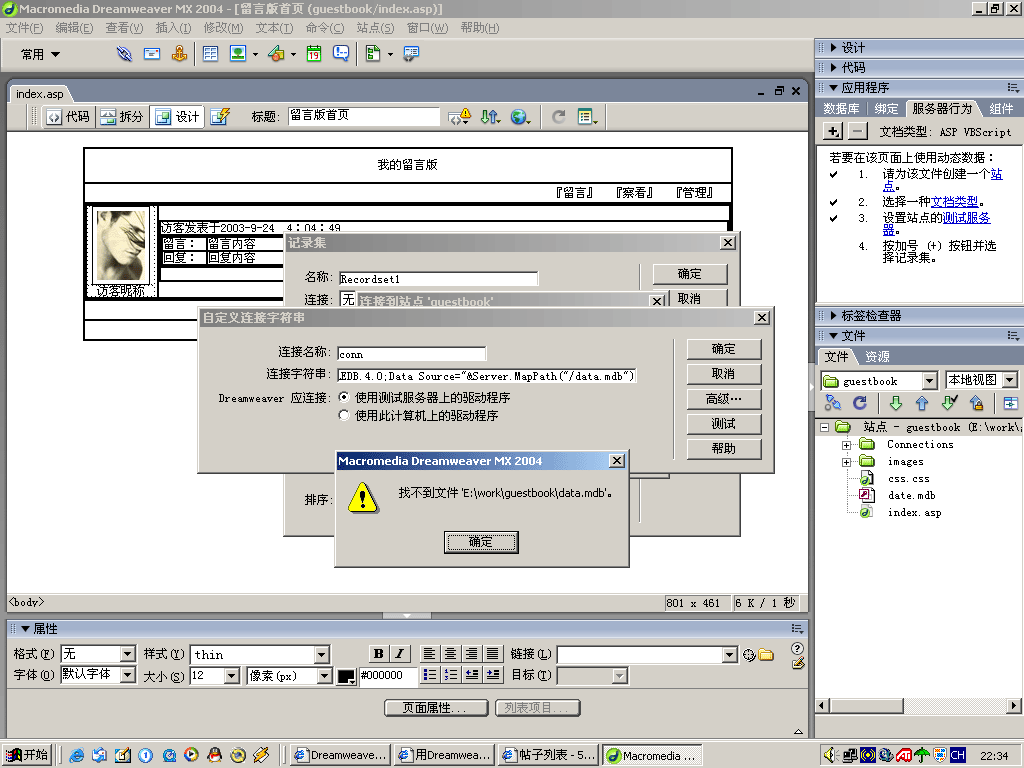Image resolution: width=1024 pixels, height=768 pixels.
Task: Click 确定 in the file-not-found alert
Action: click(481, 542)
